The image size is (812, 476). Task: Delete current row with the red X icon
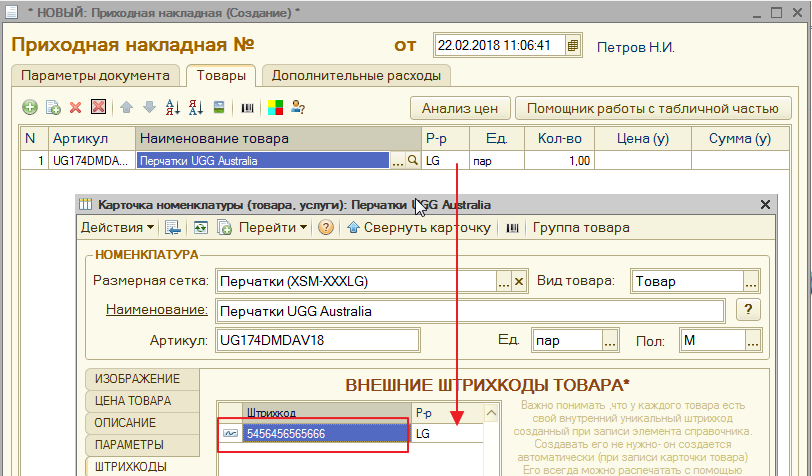click(x=76, y=108)
